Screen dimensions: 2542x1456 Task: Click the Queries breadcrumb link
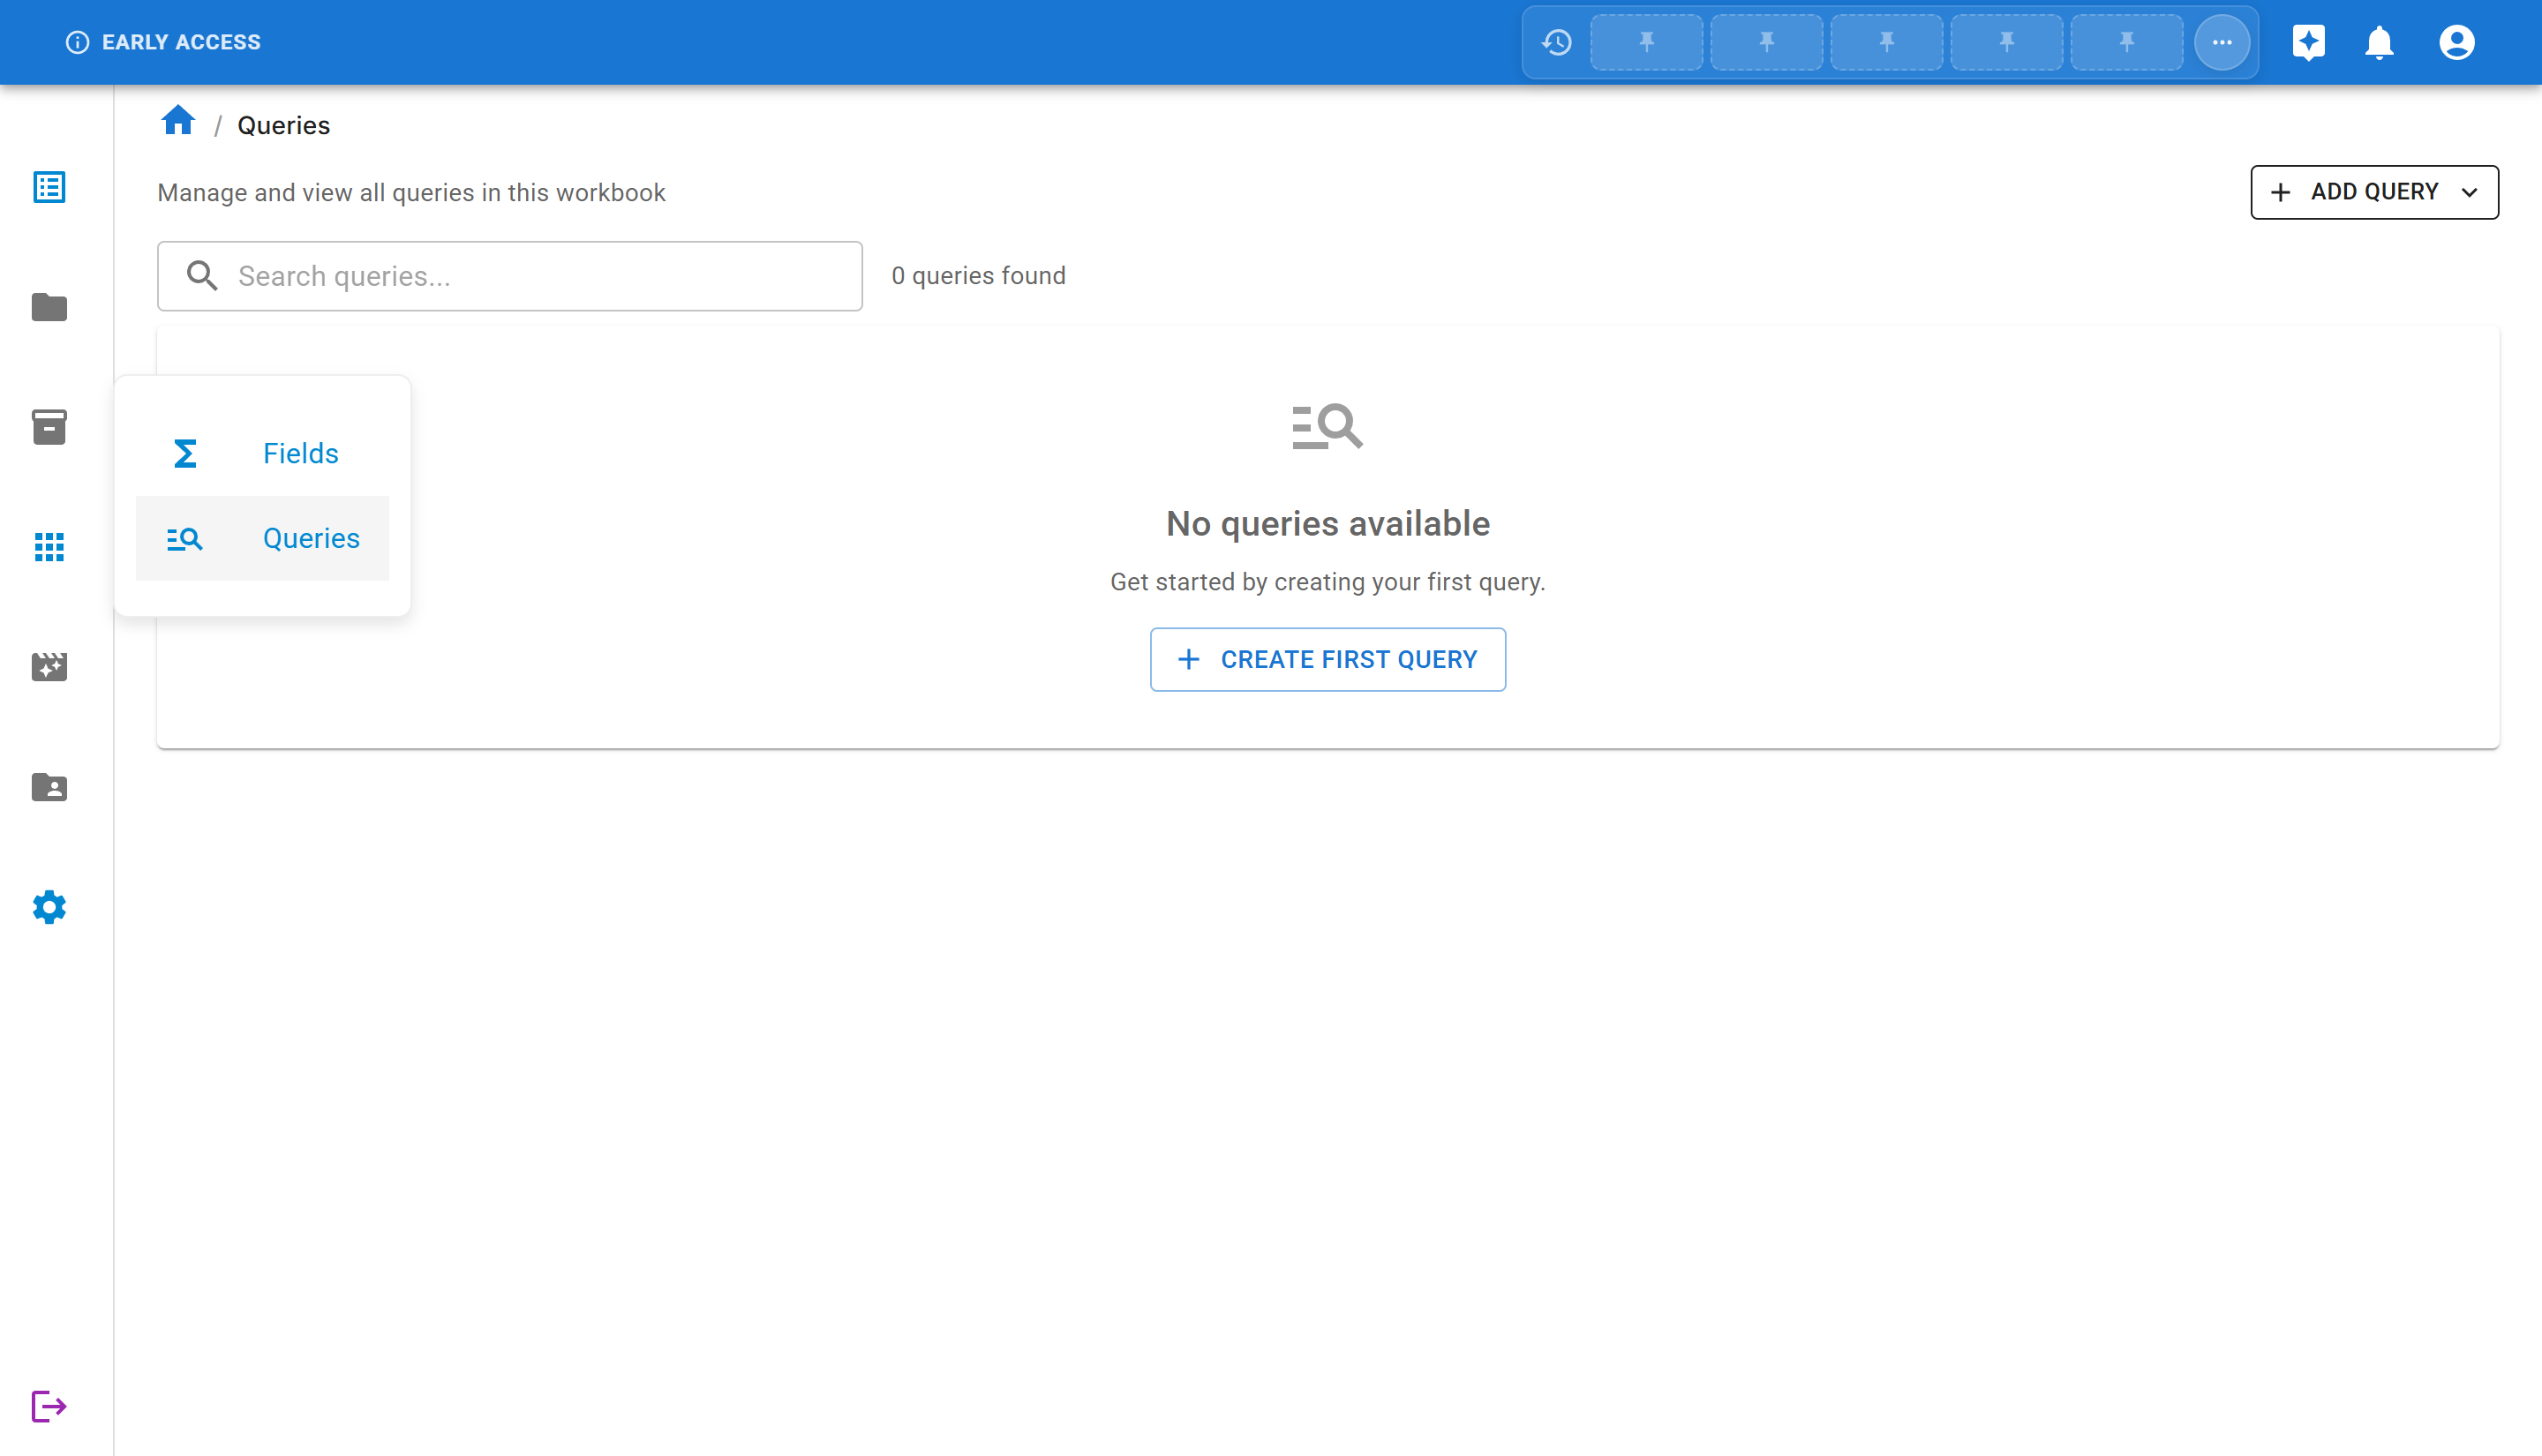283,124
